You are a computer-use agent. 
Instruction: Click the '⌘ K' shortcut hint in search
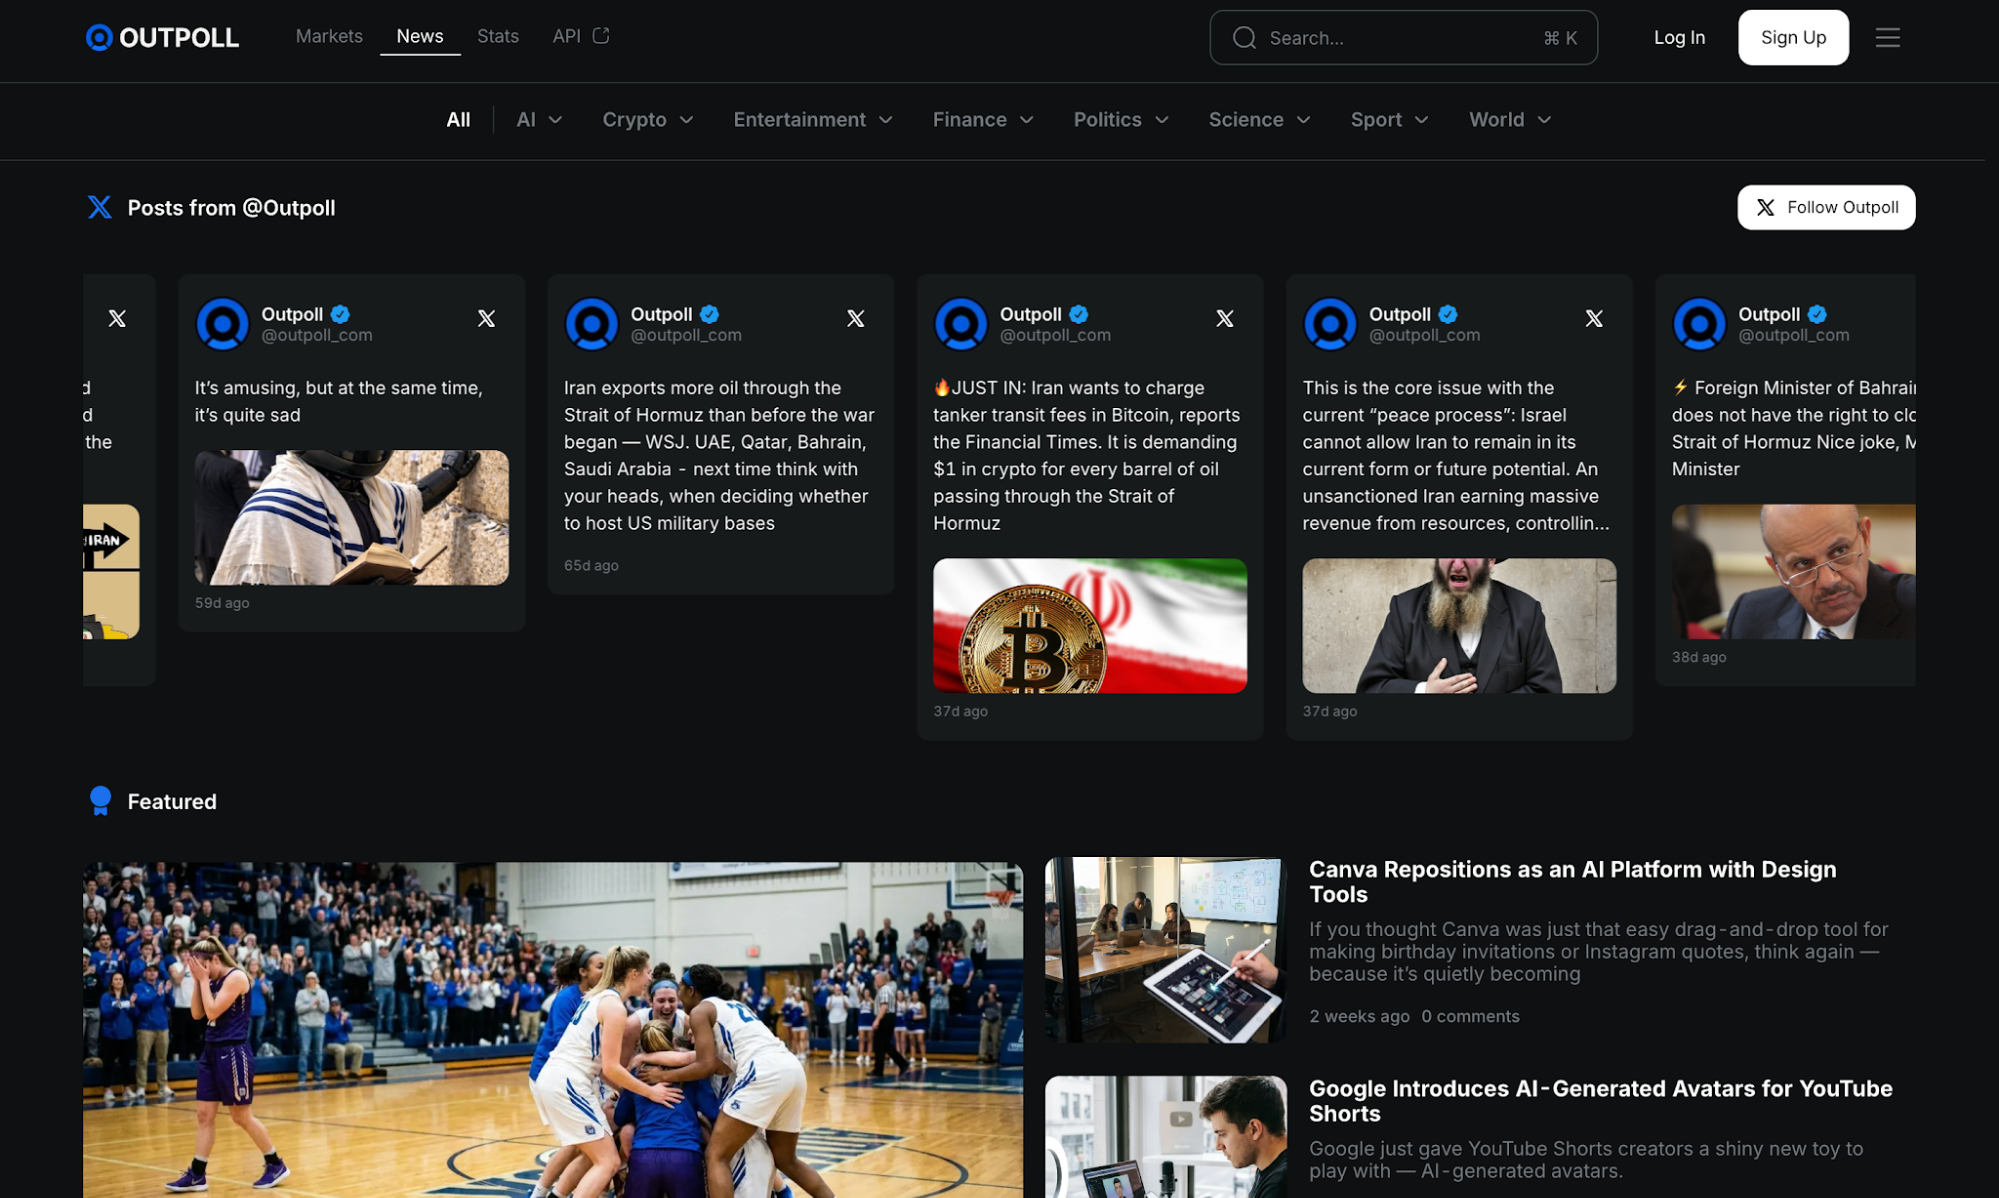click(x=1560, y=38)
